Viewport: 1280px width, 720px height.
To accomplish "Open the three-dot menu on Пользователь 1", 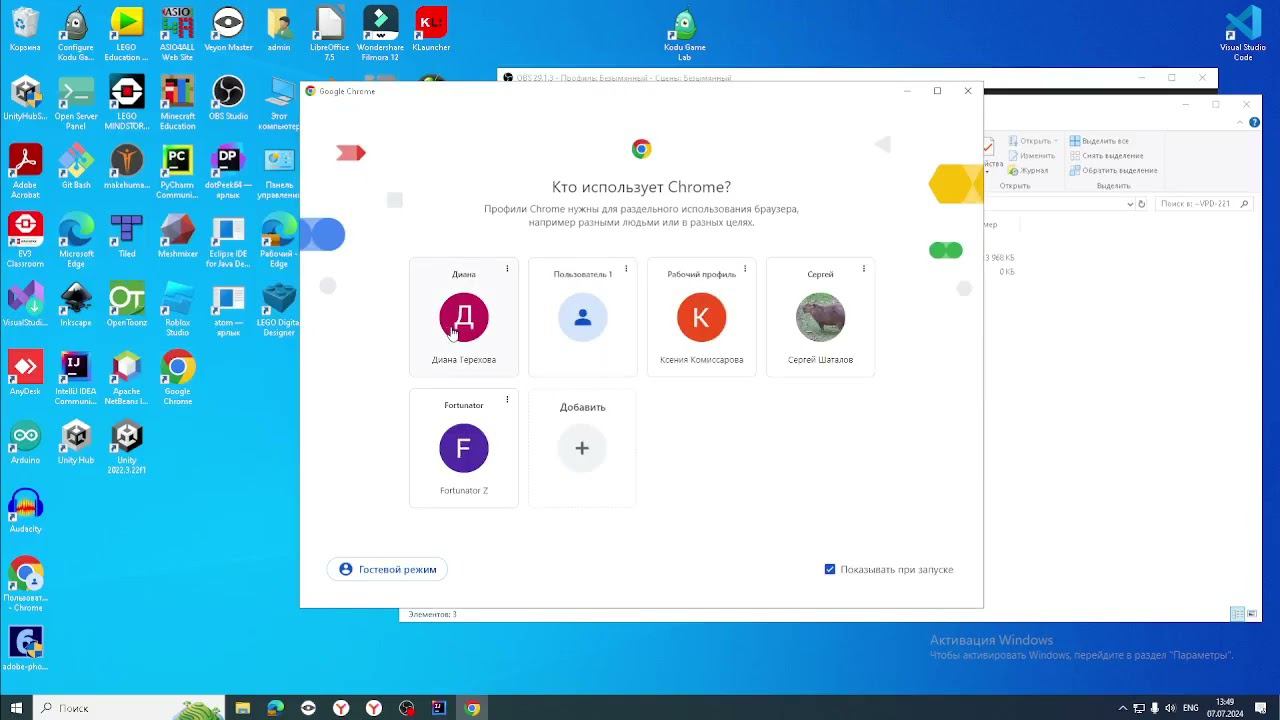I will 626,269.
